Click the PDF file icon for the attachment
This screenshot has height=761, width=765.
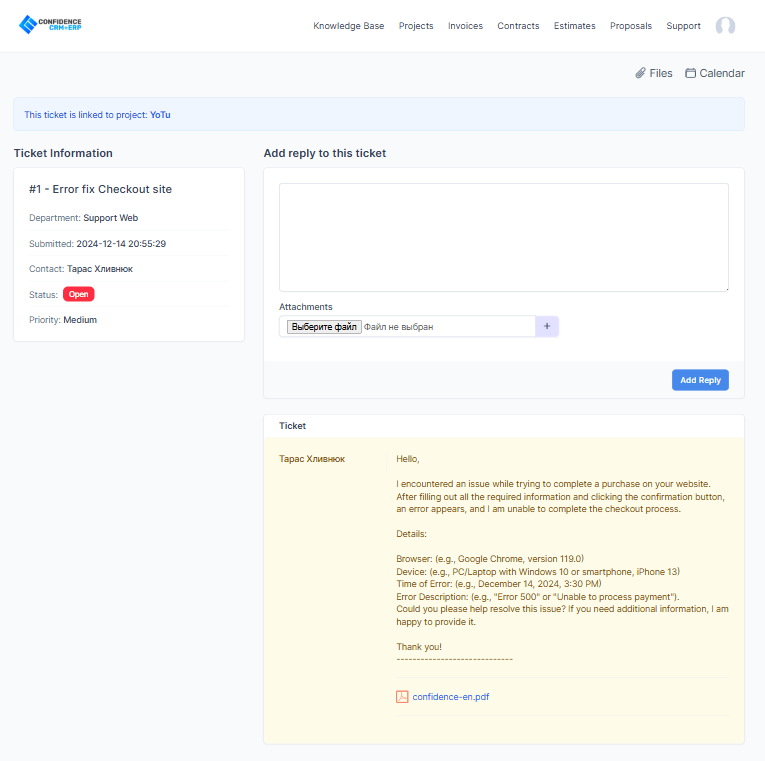tap(402, 697)
